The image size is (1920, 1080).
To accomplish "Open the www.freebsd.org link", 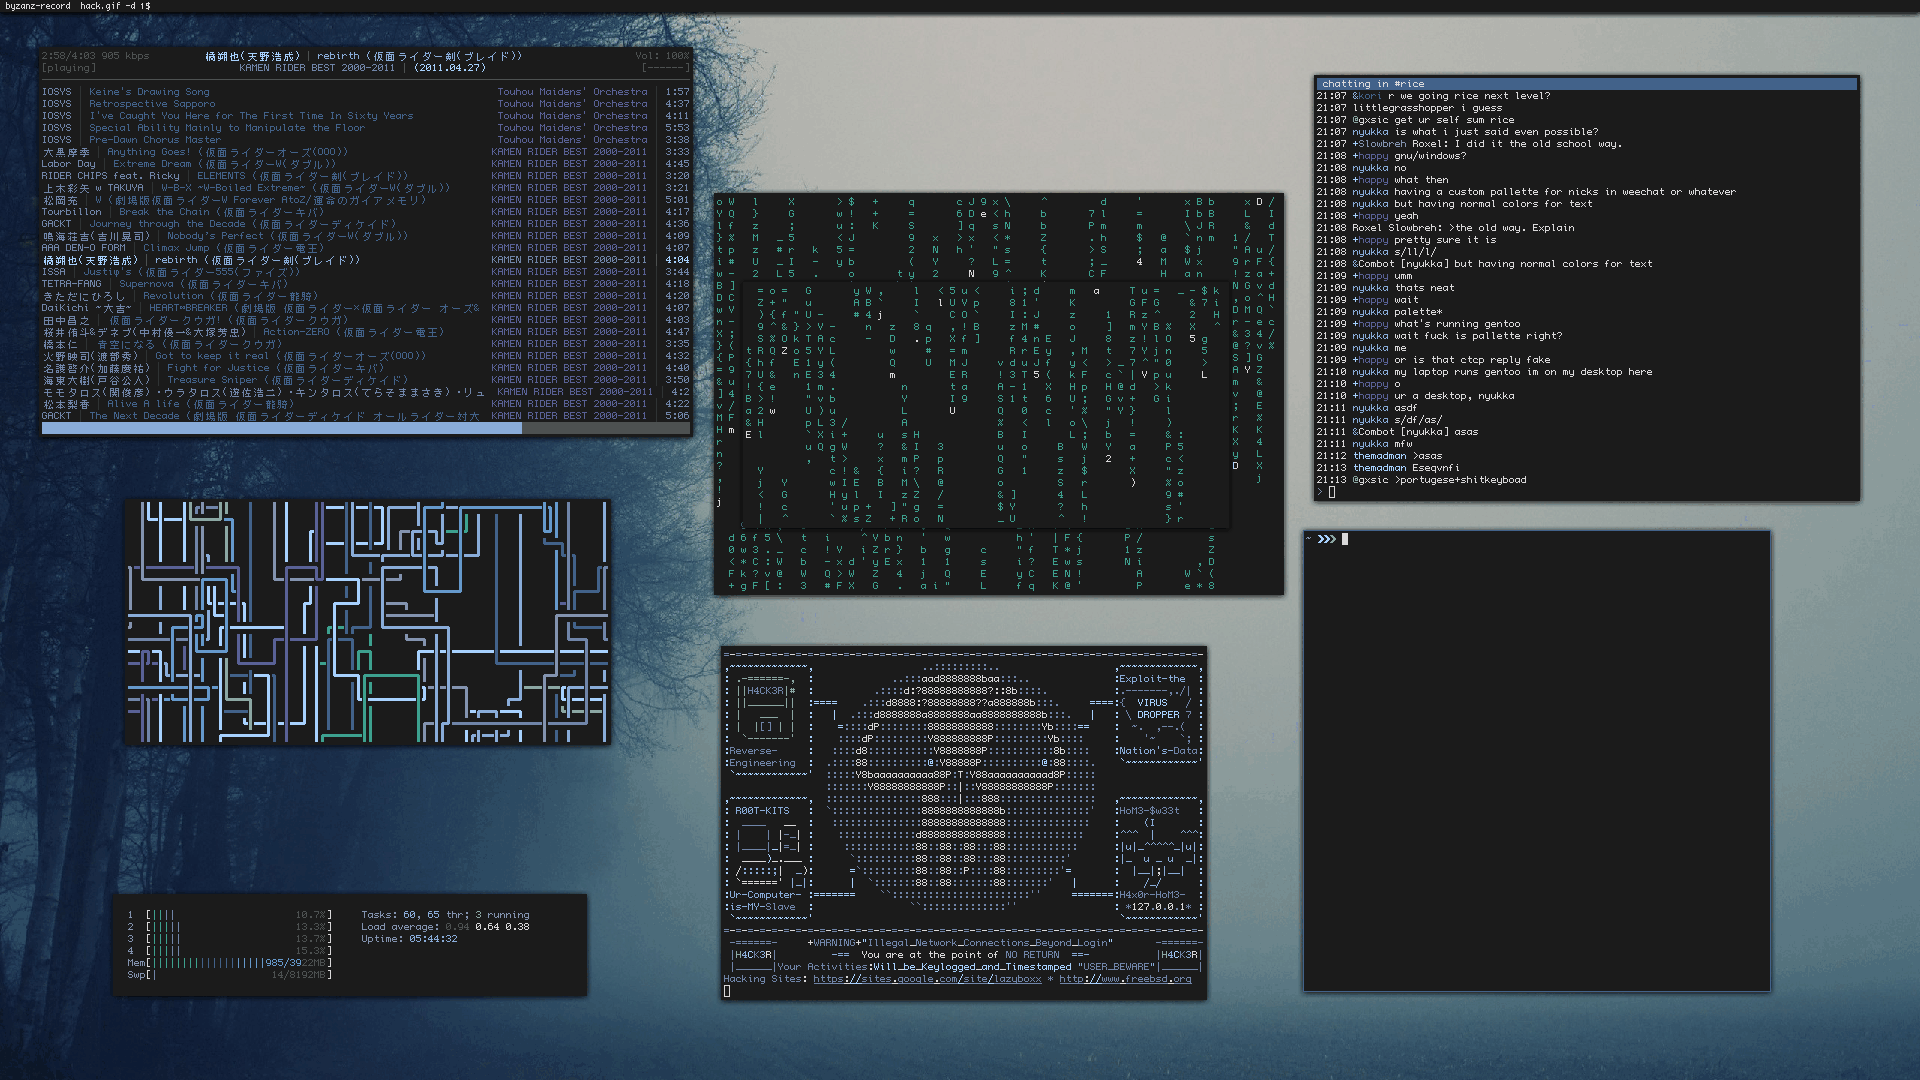I will (1125, 979).
